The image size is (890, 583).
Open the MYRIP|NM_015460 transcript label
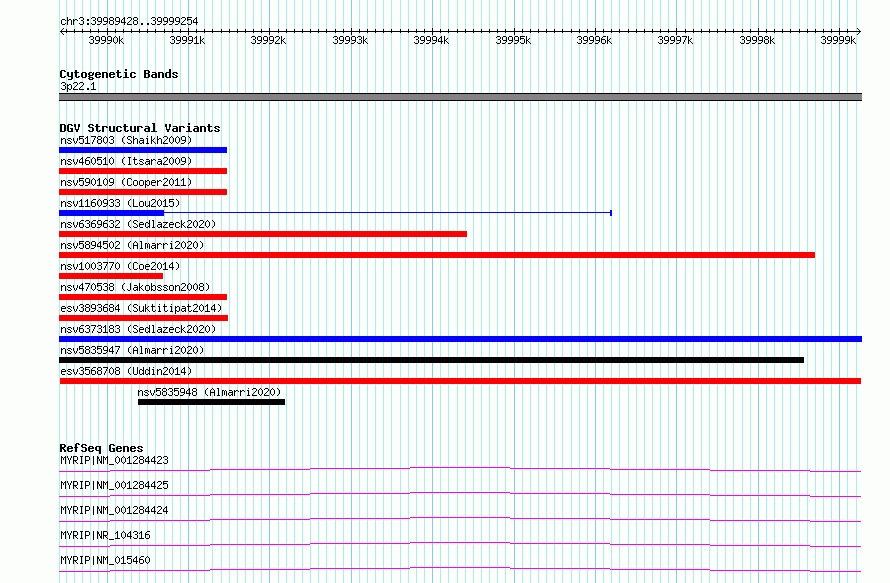click(105, 560)
